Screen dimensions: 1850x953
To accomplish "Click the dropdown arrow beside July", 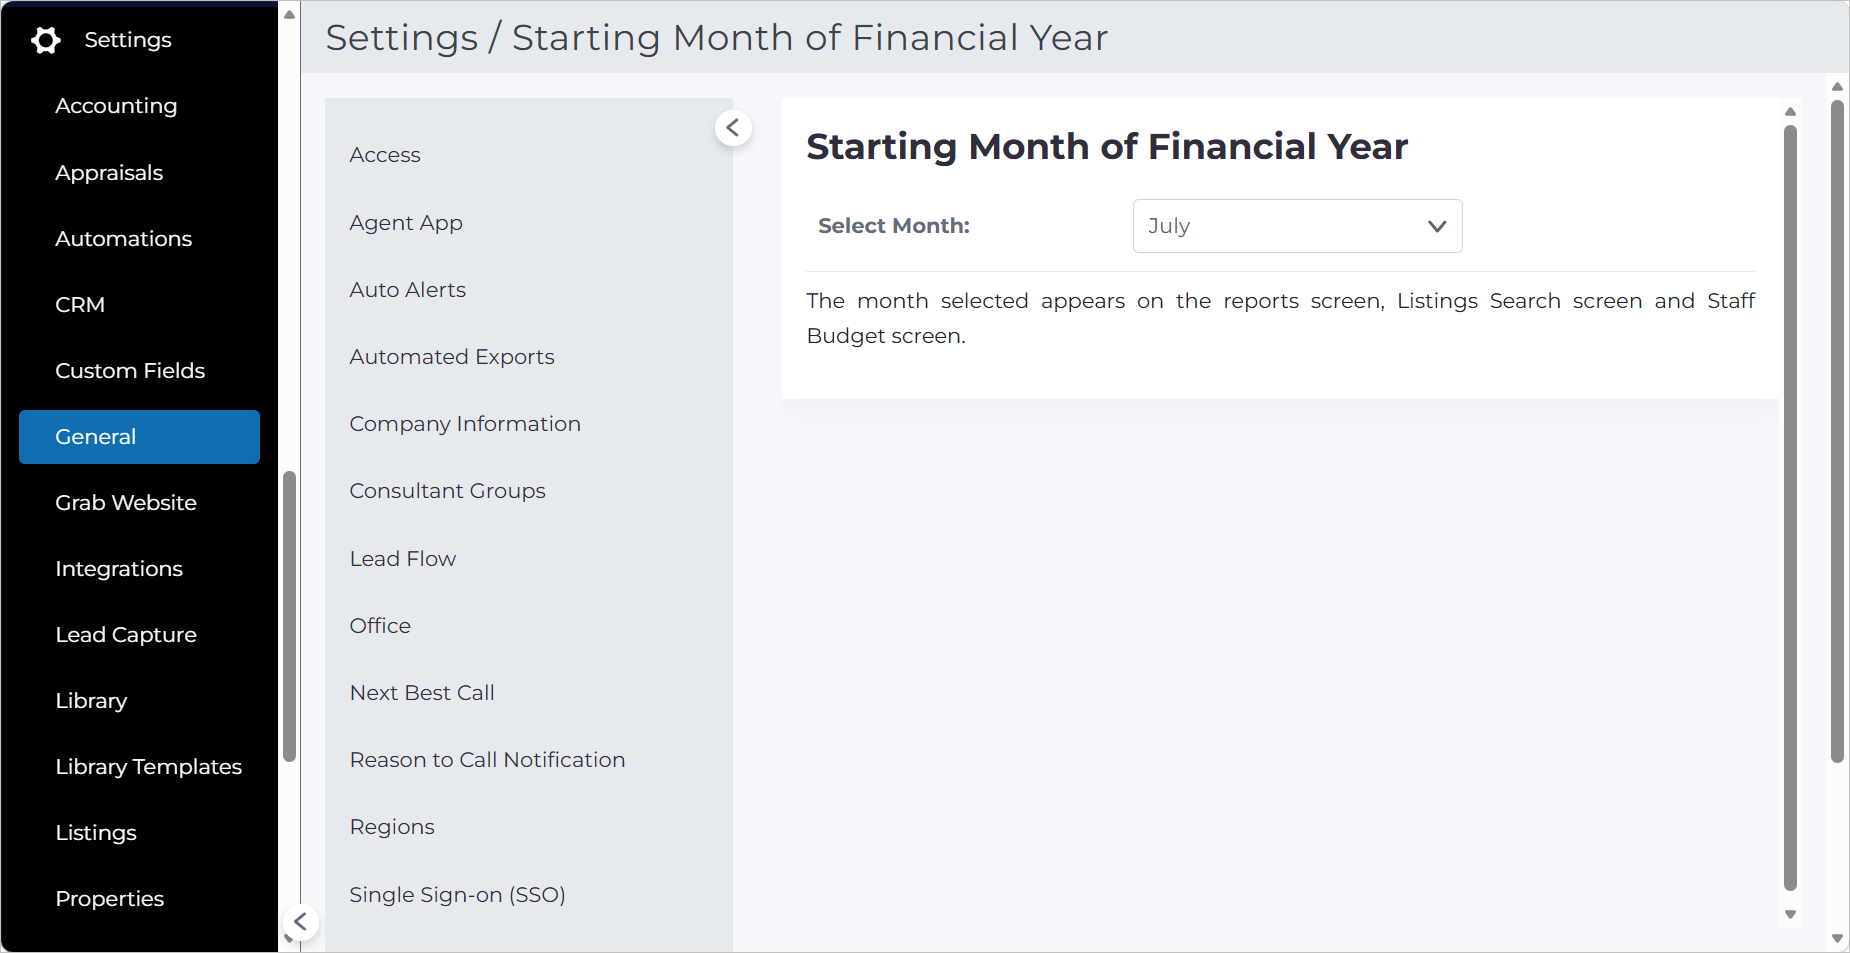I will tap(1437, 226).
